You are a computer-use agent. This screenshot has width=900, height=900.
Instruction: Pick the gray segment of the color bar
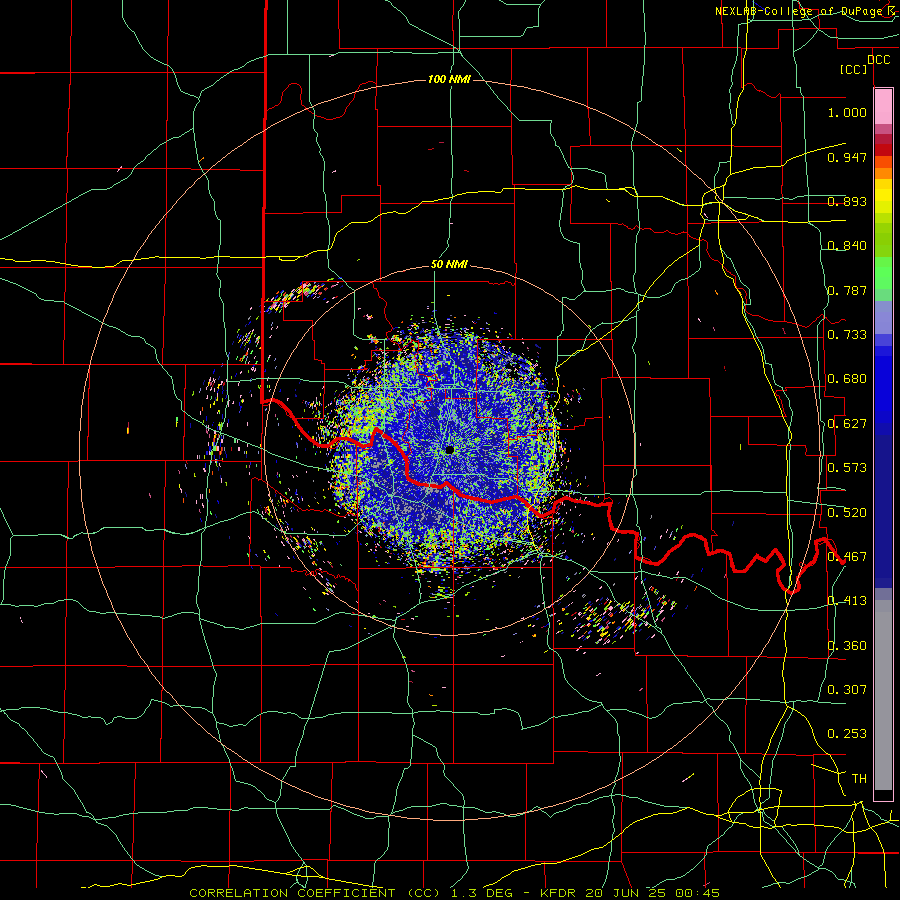[883, 695]
